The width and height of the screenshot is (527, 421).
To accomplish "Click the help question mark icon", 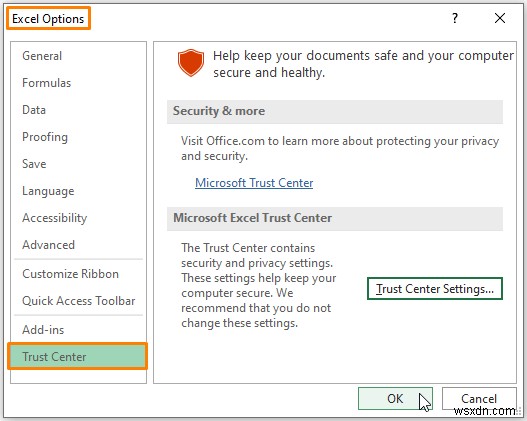I will (455, 18).
